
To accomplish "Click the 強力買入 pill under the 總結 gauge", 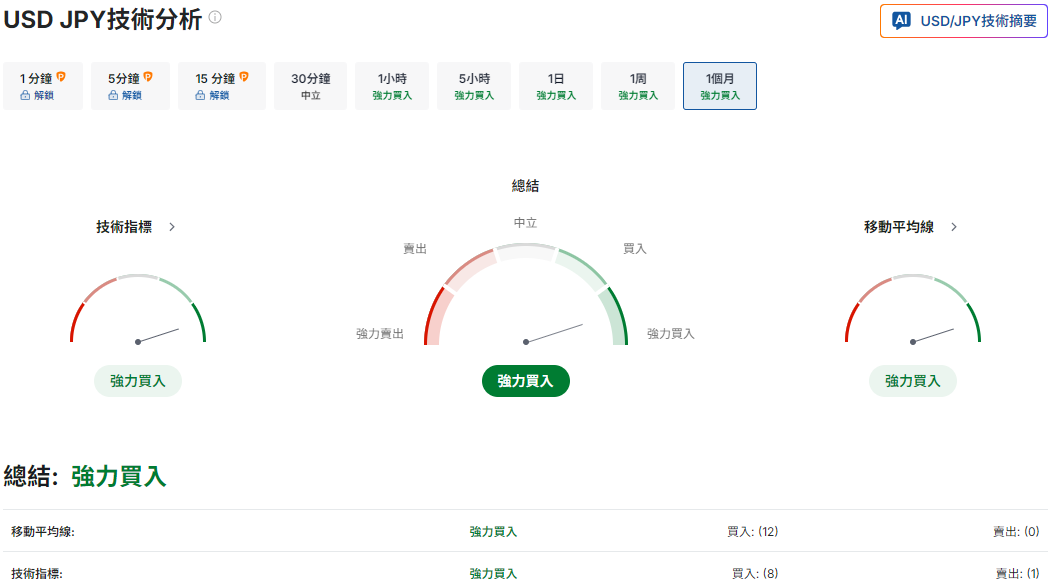I will coord(525,381).
